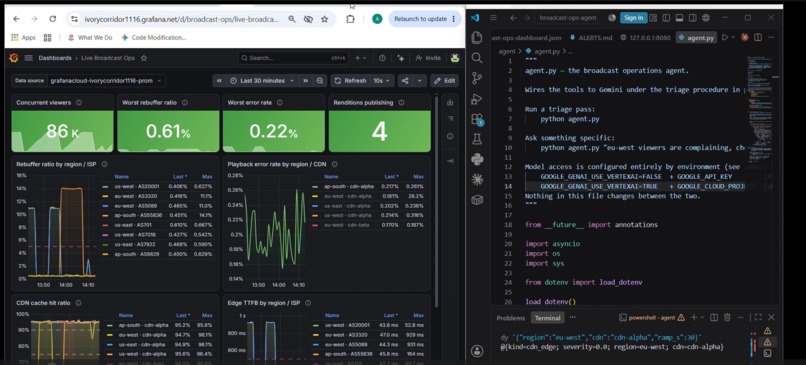Star the Live Broadcast Ops dashboard
Image resolution: width=806 pixels, height=365 pixels.
144,58
